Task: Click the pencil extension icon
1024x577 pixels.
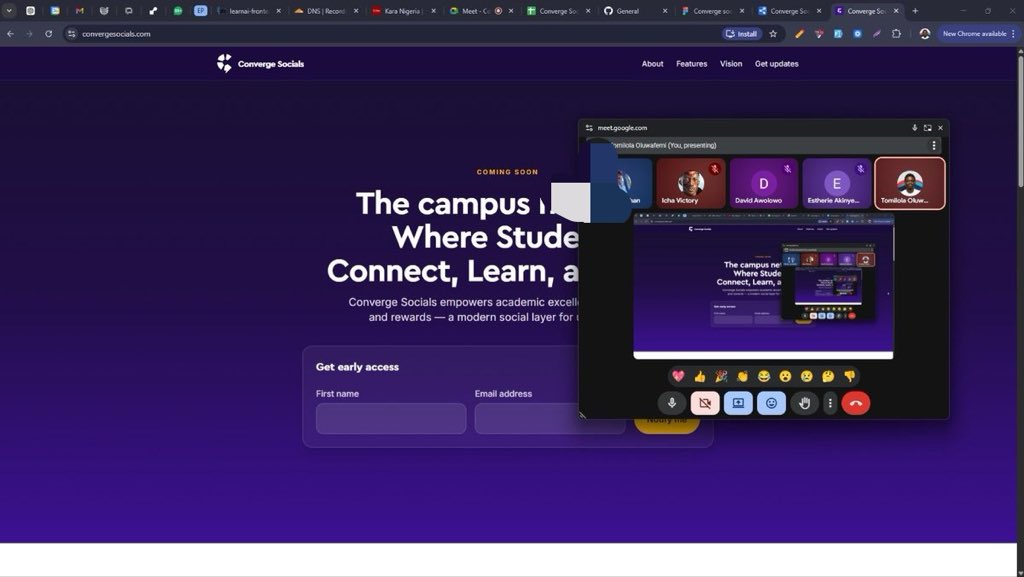Action: click(x=799, y=34)
